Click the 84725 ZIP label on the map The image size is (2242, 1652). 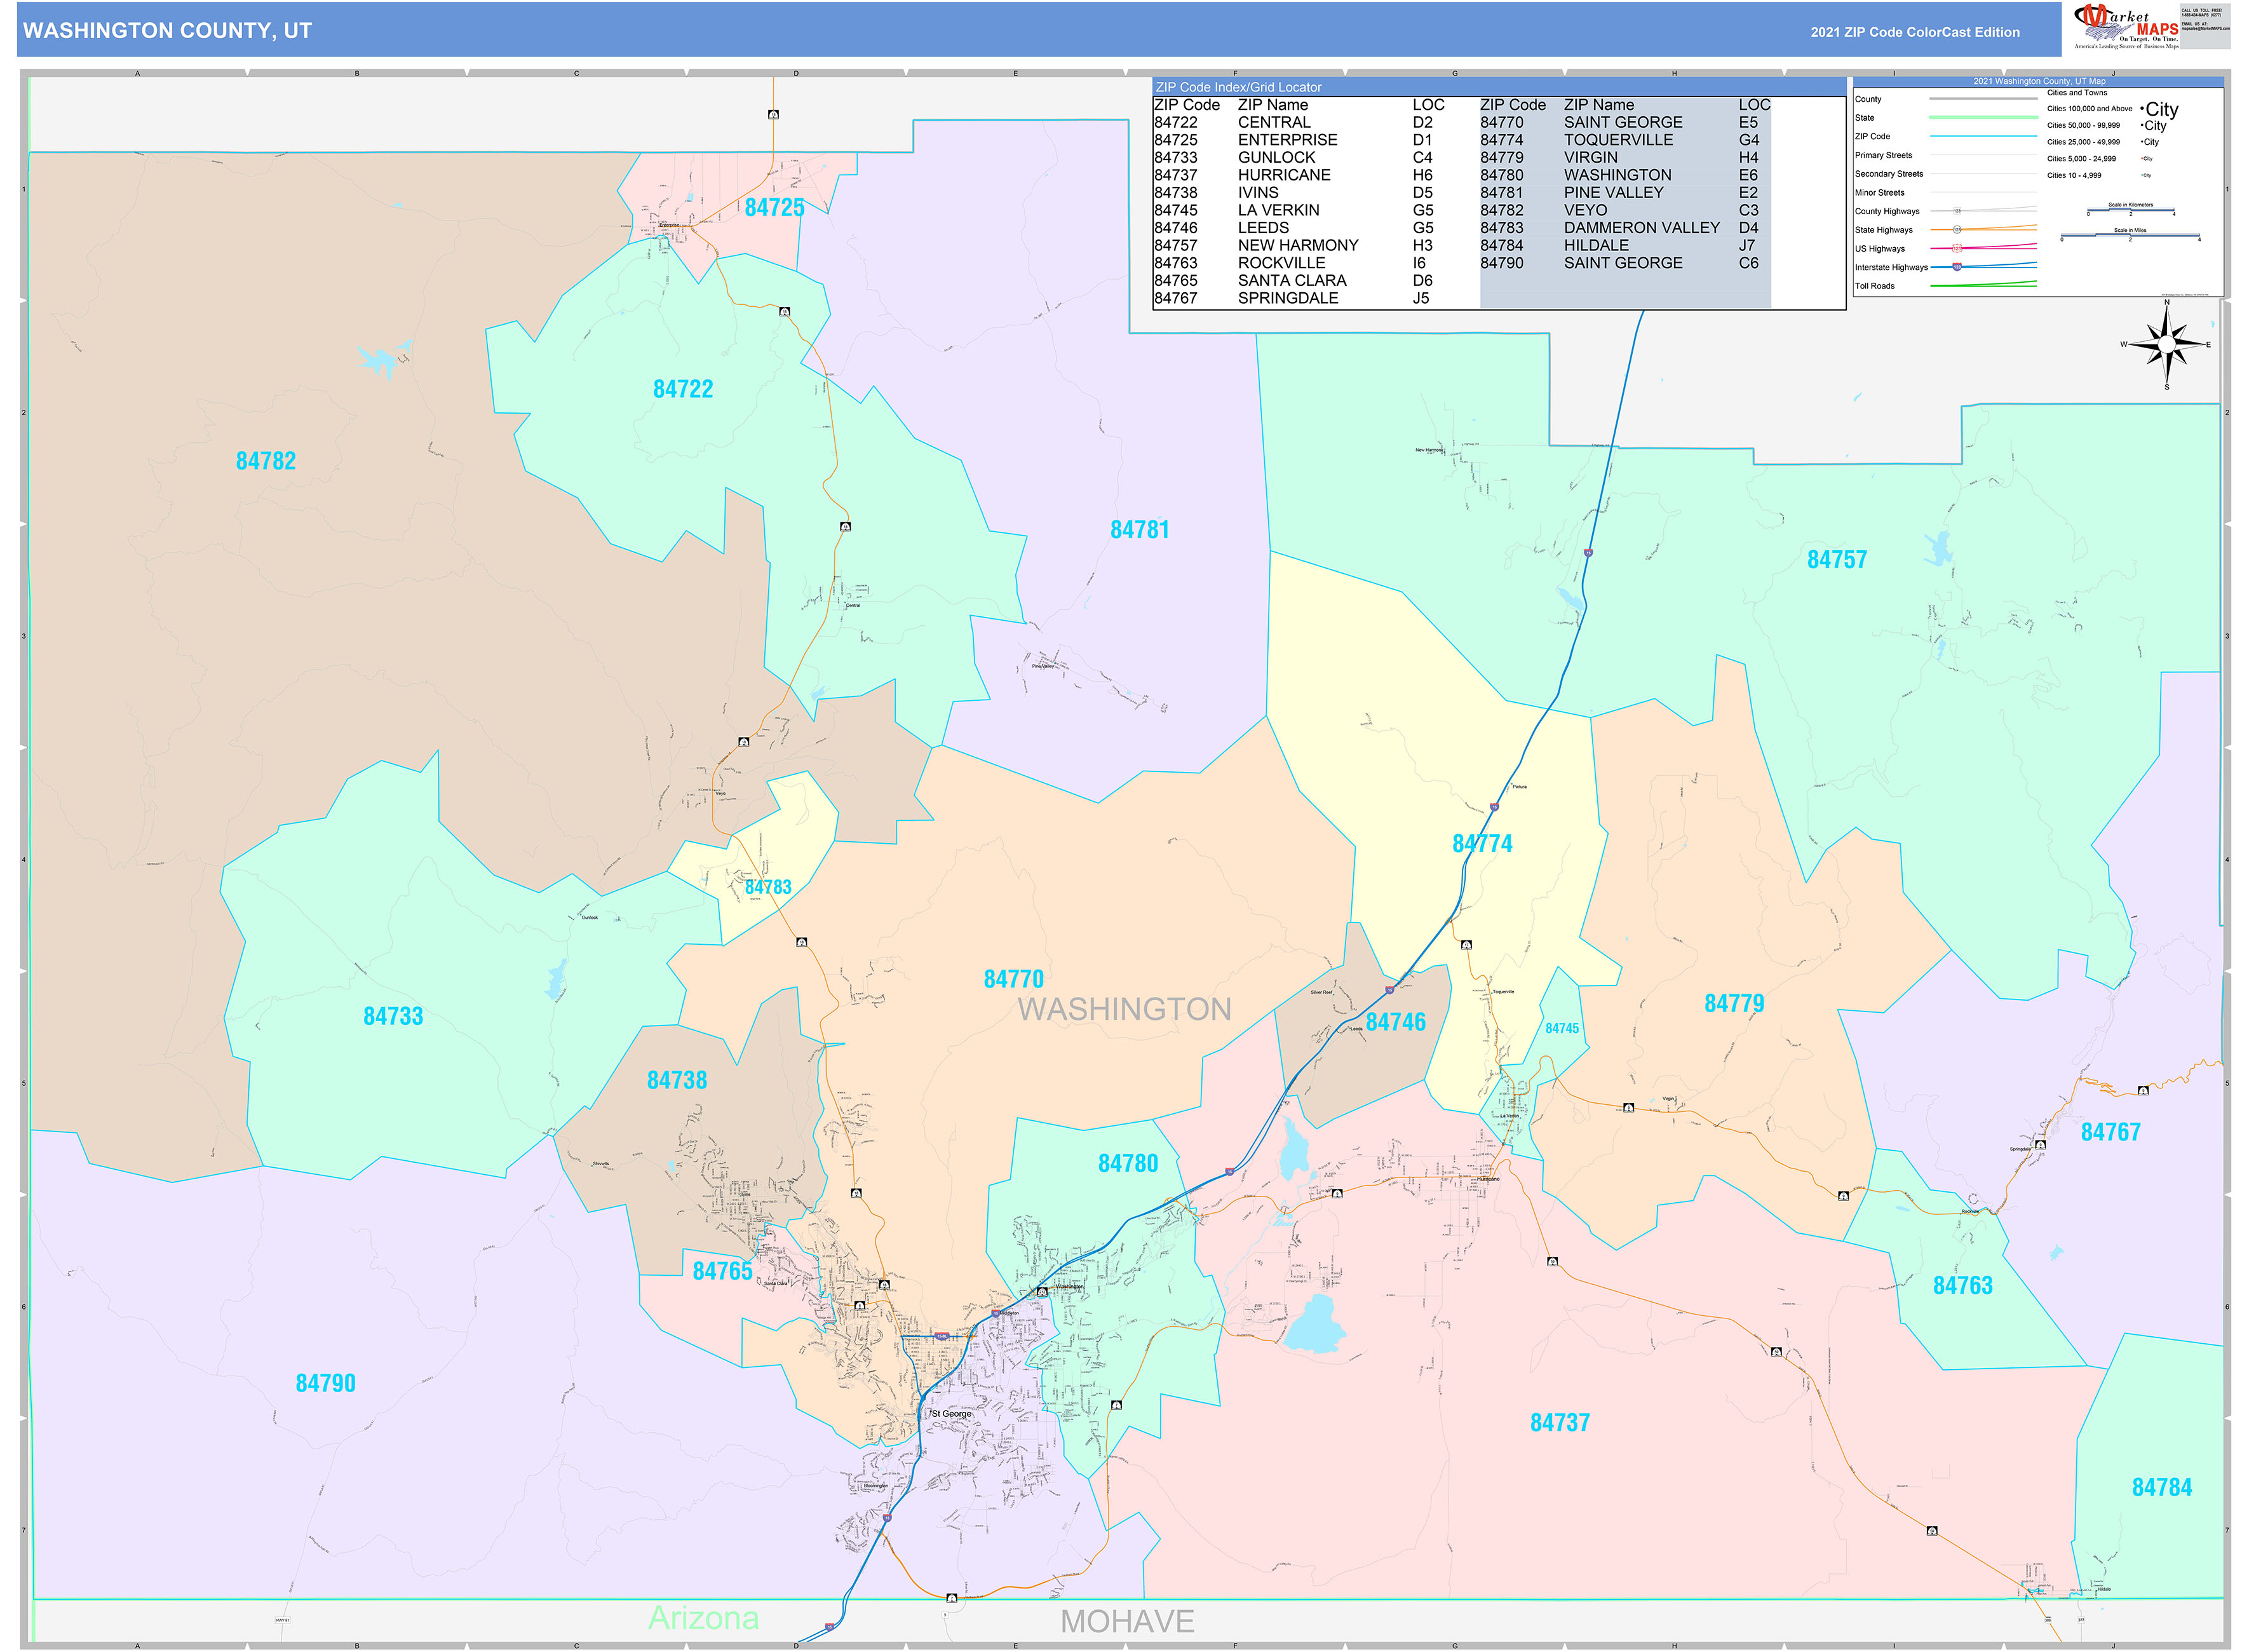click(774, 207)
